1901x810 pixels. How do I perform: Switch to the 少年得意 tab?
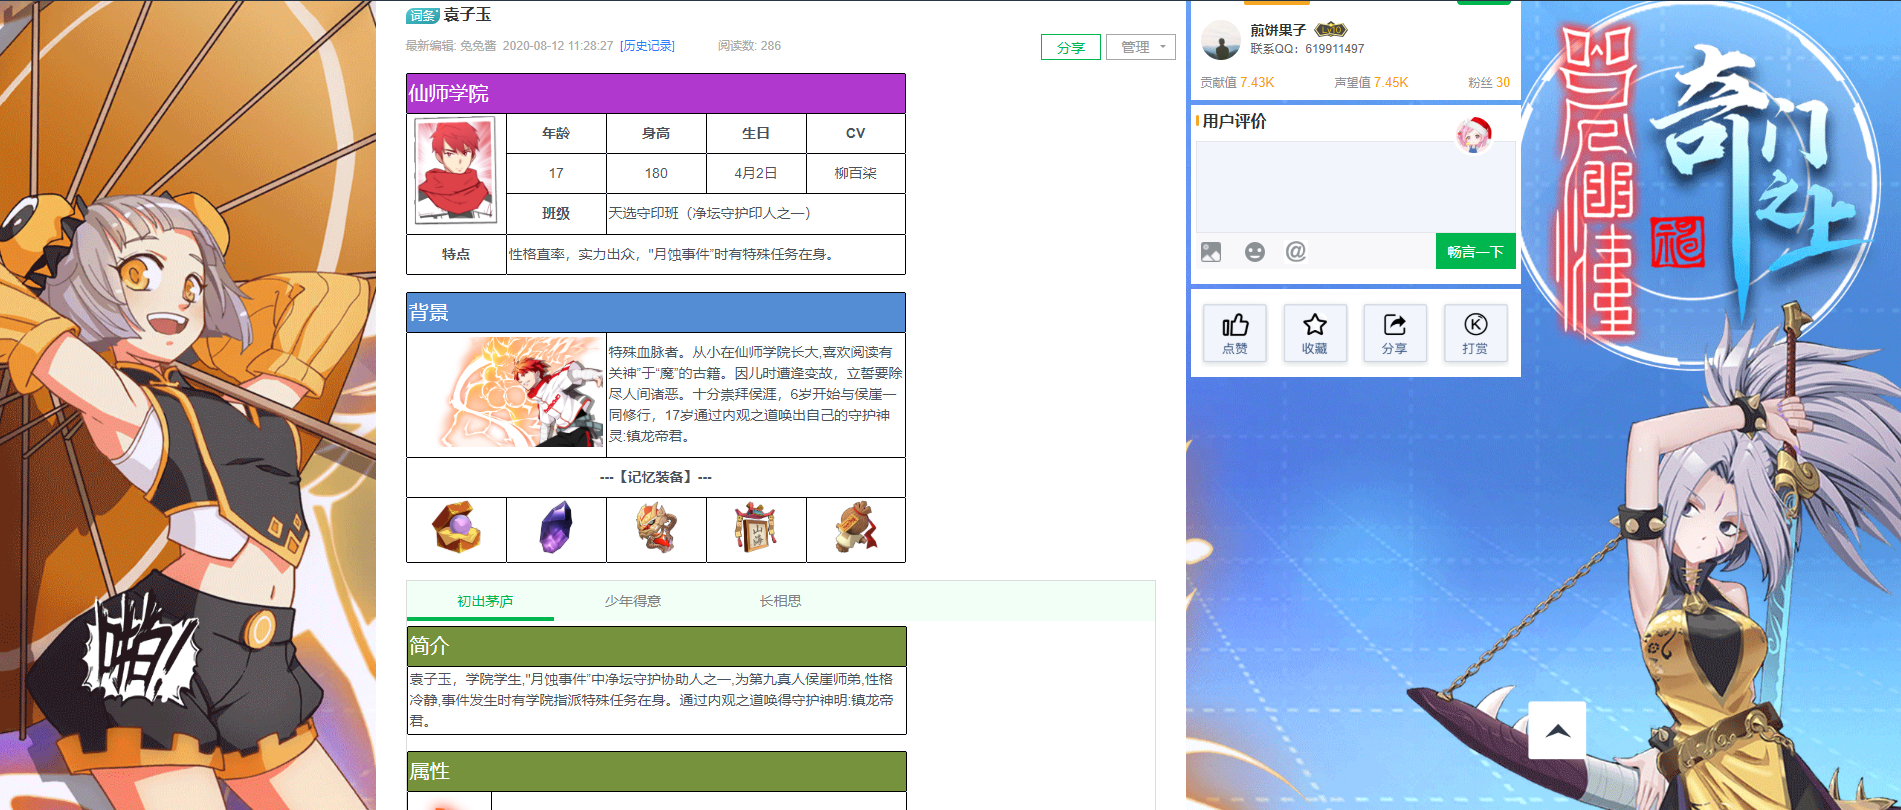tap(632, 601)
